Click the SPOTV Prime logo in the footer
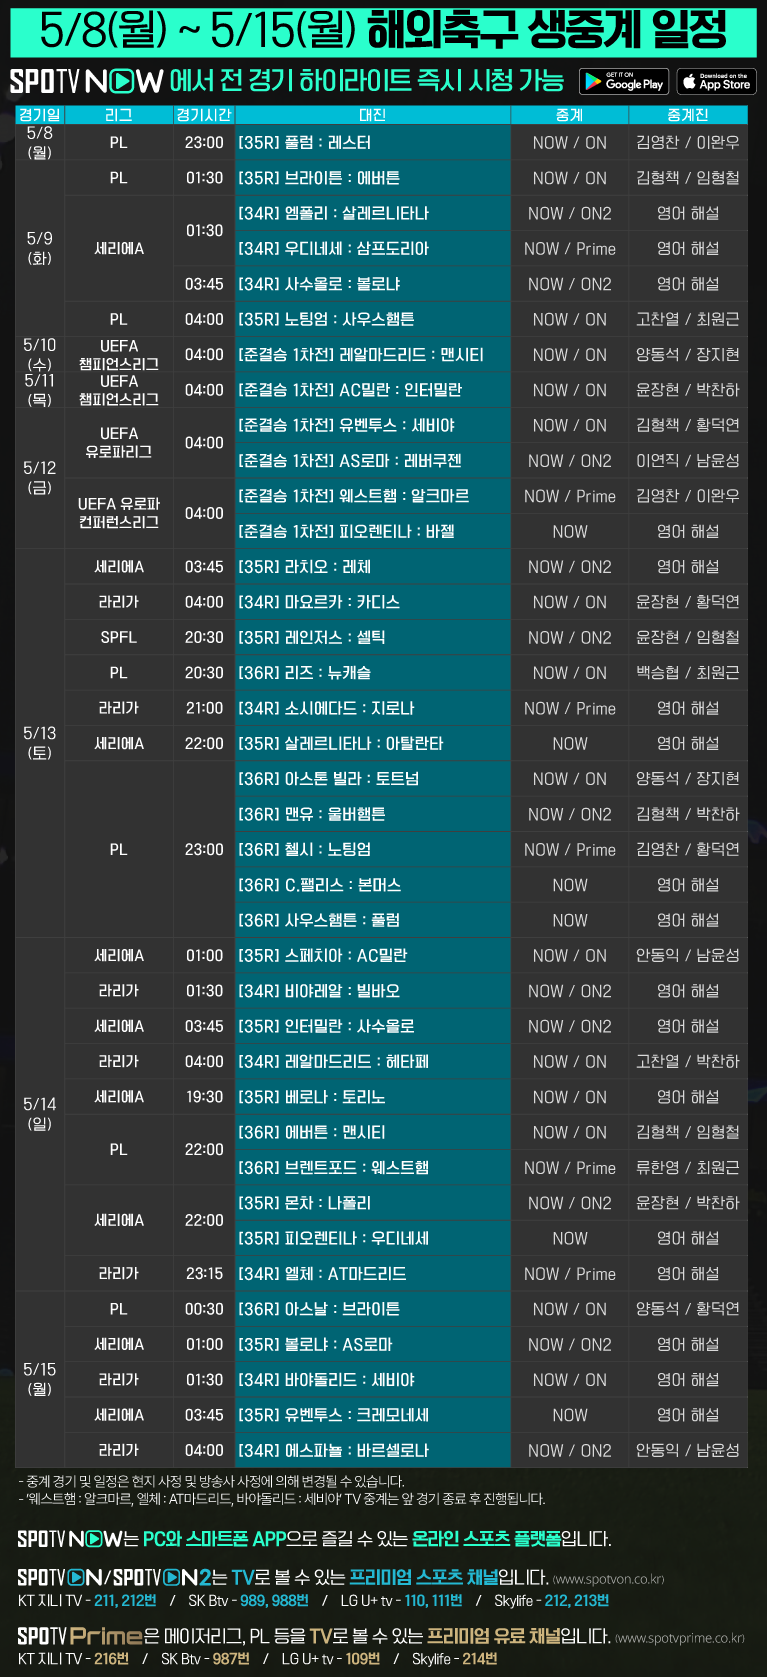Viewport: 767px width, 1677px height. 79,1636
